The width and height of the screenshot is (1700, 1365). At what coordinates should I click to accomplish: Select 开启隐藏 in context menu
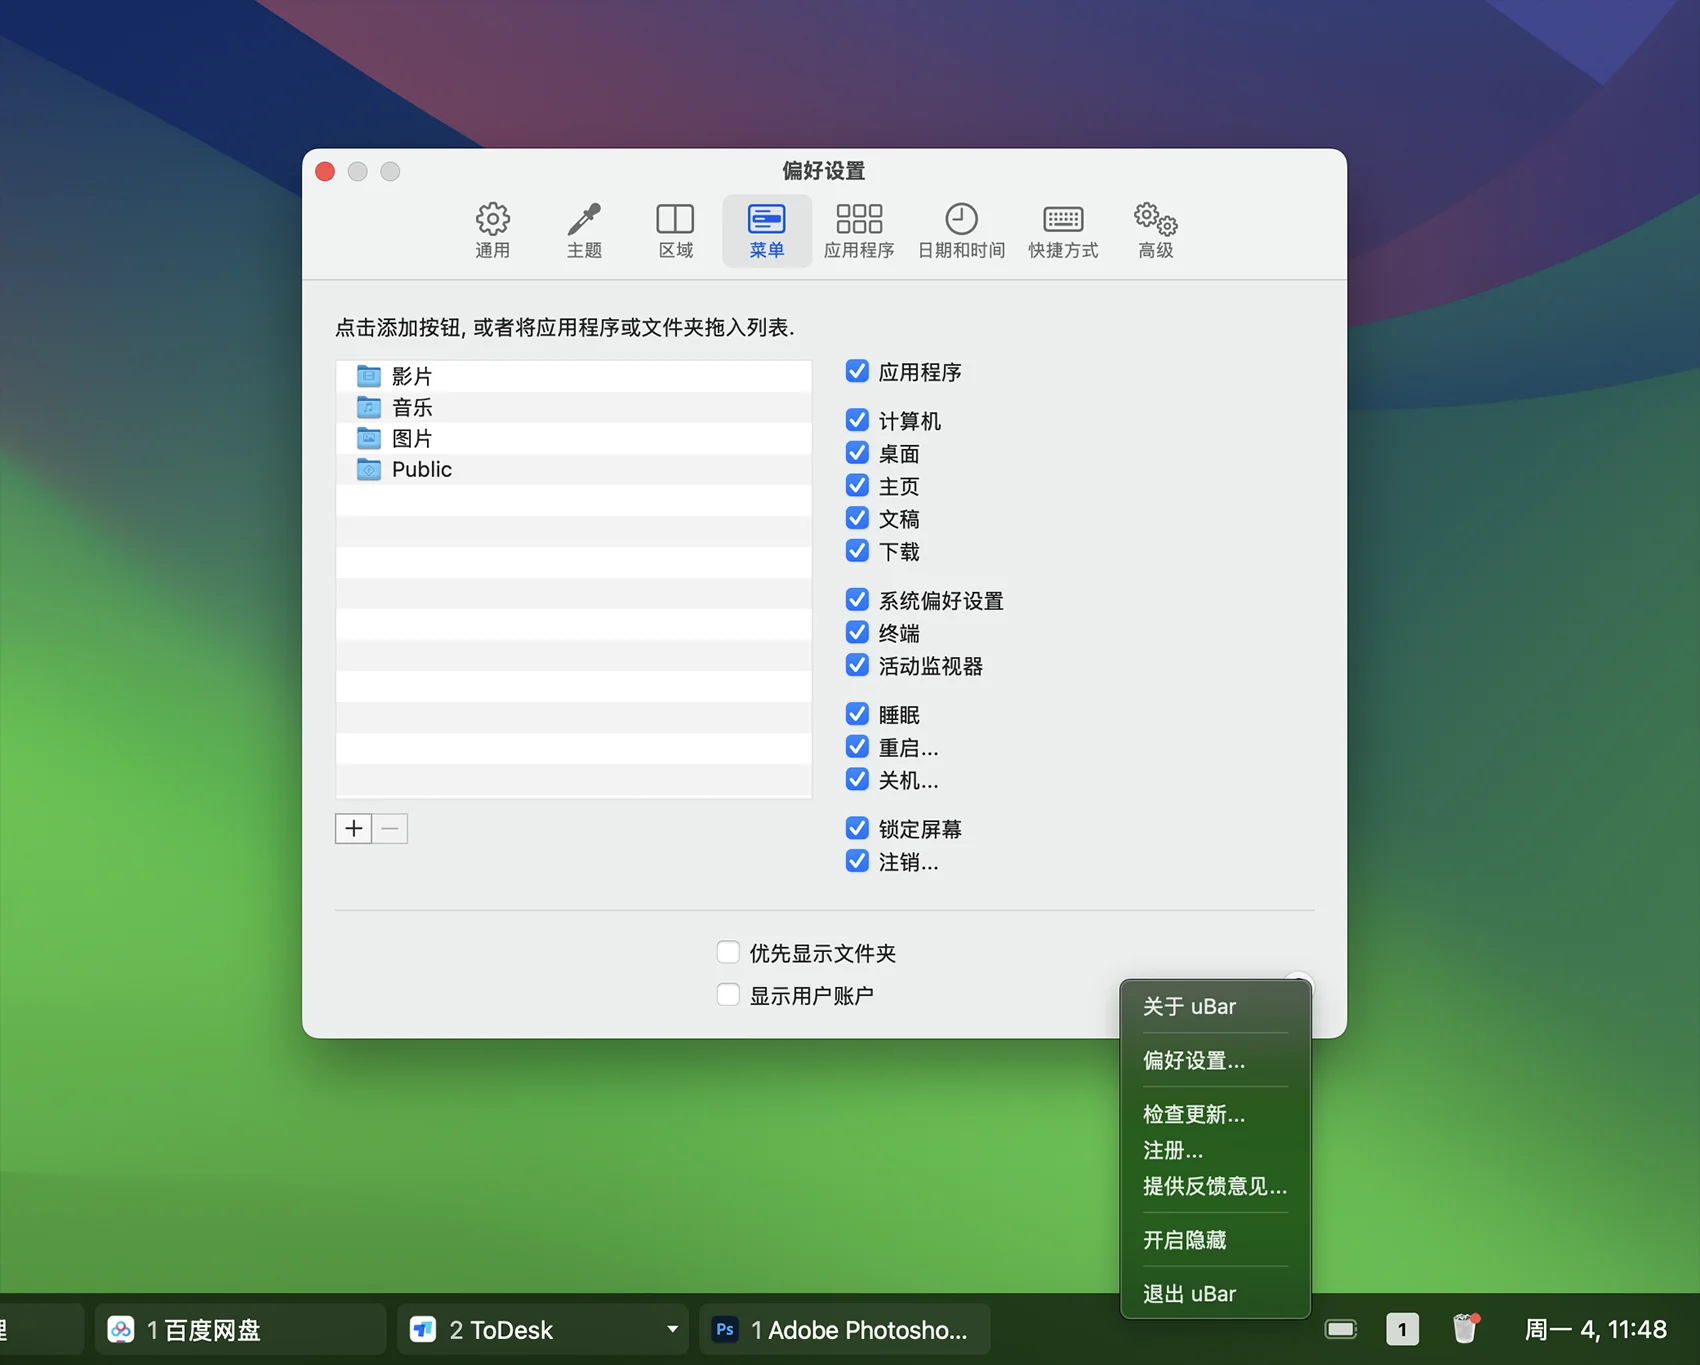pyautogui.click(x=1215, y=1240)
